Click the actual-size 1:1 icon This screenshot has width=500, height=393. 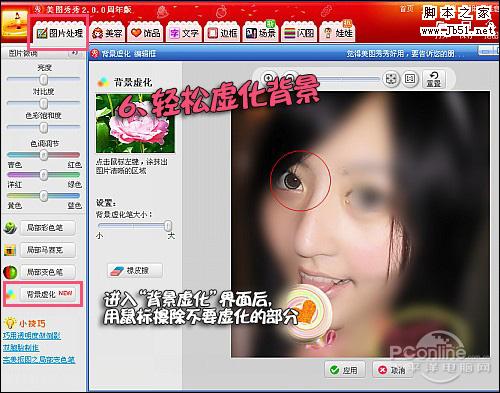(410, 79)
